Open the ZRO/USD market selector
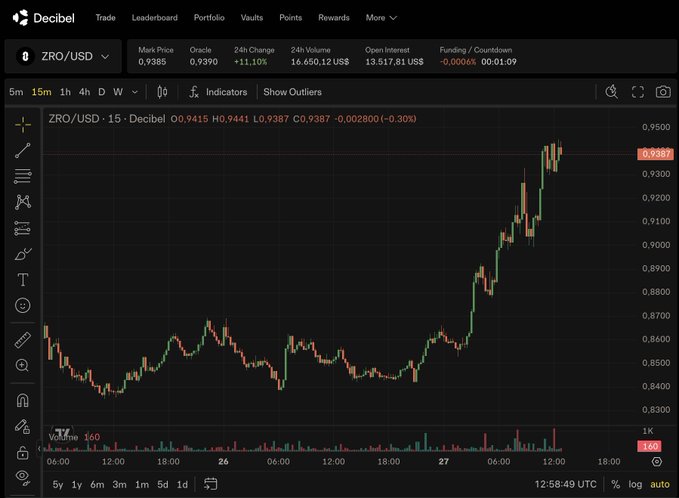679x498 pixels. [63, 56]
